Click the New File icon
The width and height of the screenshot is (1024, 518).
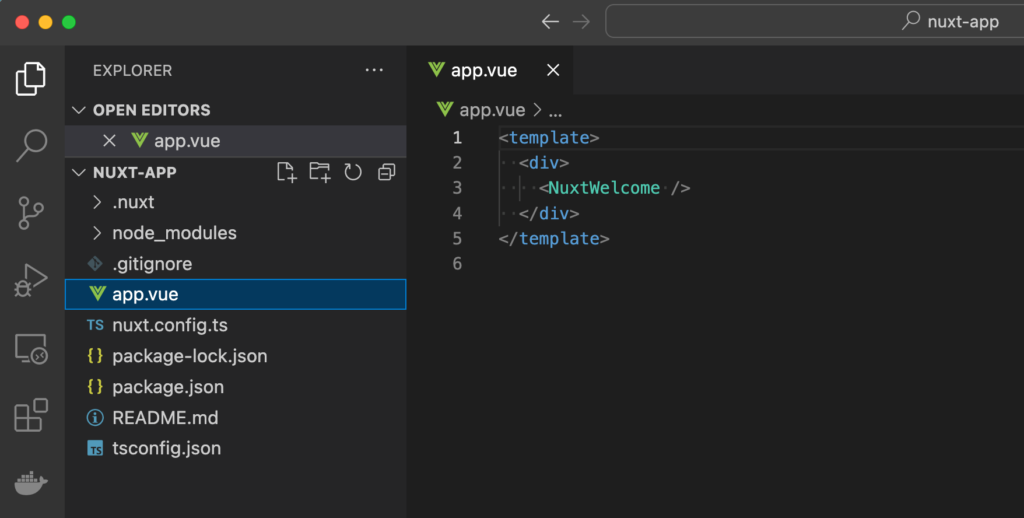287,172
